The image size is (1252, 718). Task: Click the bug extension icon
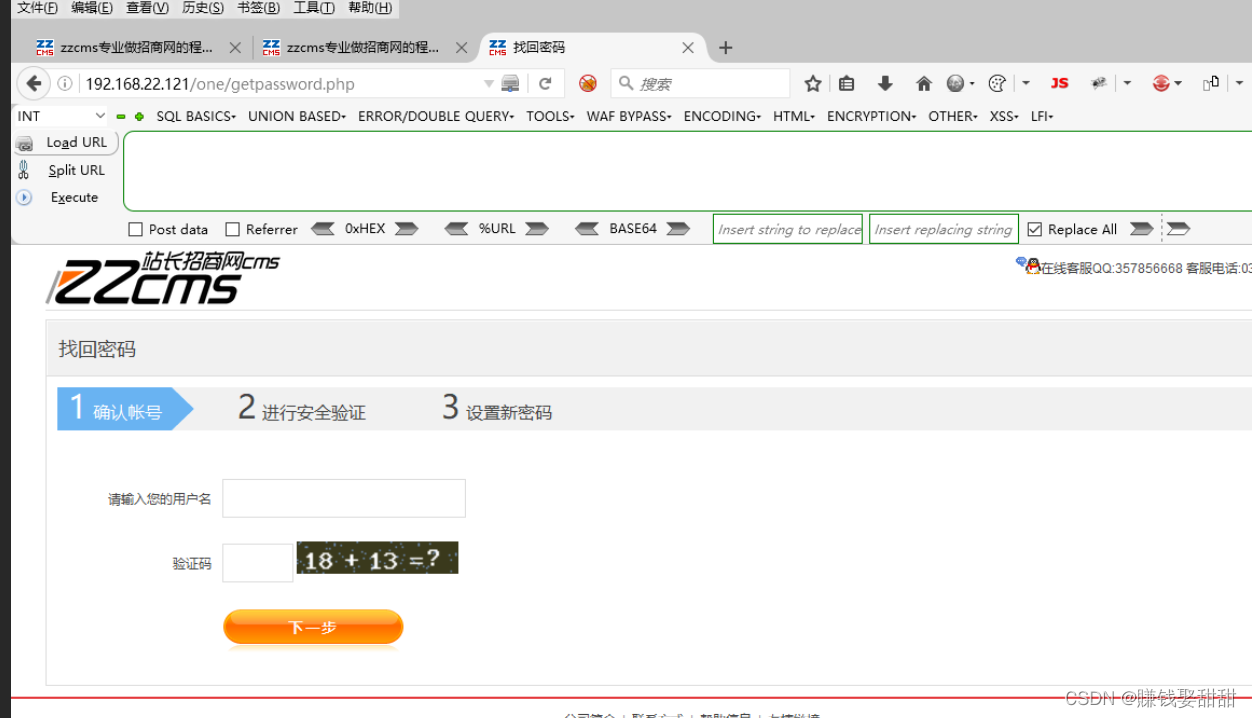tap(1099, 83)
